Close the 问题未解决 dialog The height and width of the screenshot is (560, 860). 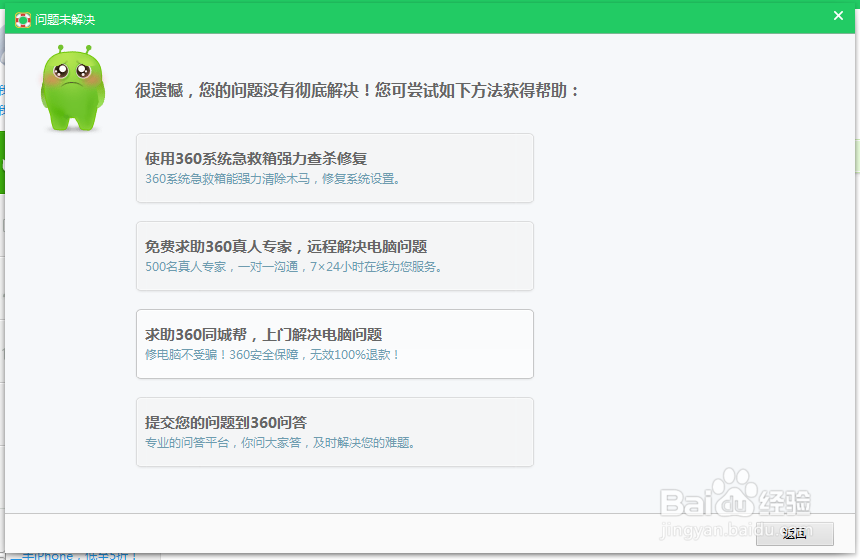838,16
